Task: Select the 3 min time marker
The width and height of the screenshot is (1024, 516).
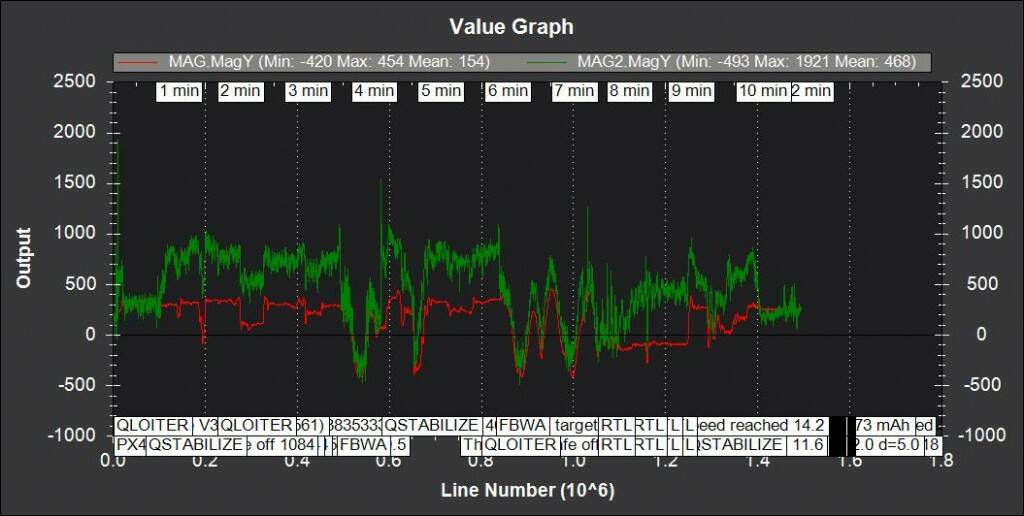Action: 308,91
